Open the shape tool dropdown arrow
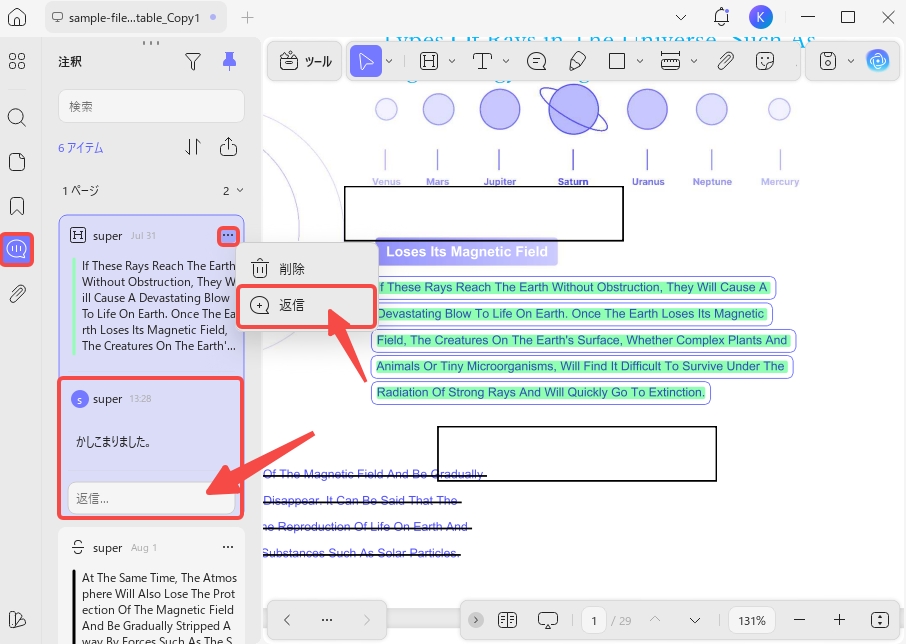This screenshot has width=906, height=644. point(640,61)
